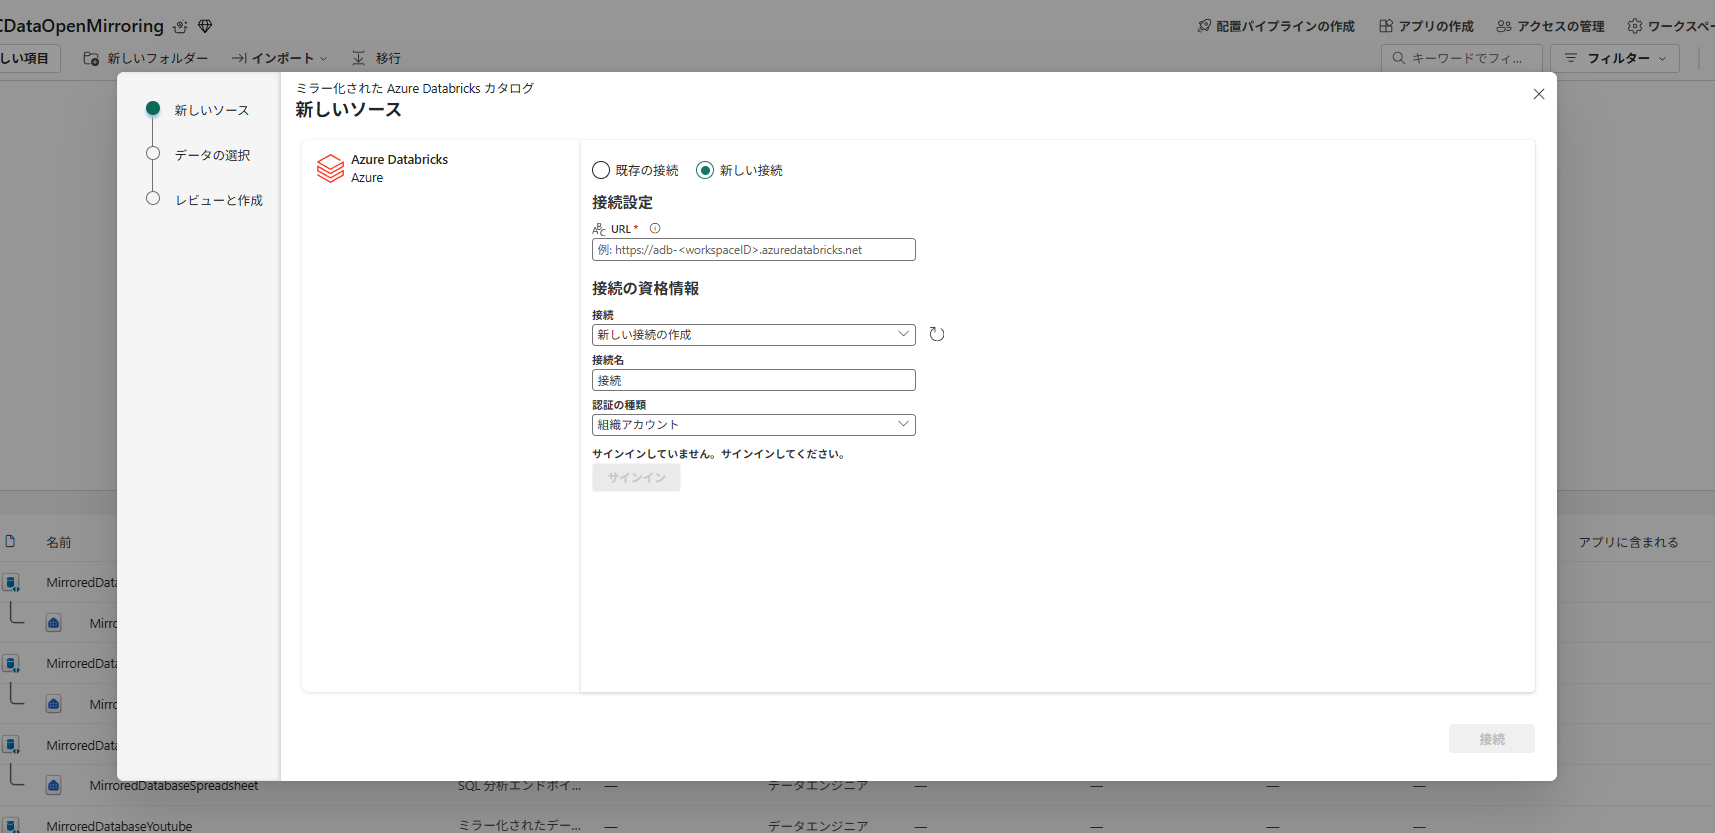Click the new folder icon
The width and height of the screenshot is (1715, 833).
[91, 58]
